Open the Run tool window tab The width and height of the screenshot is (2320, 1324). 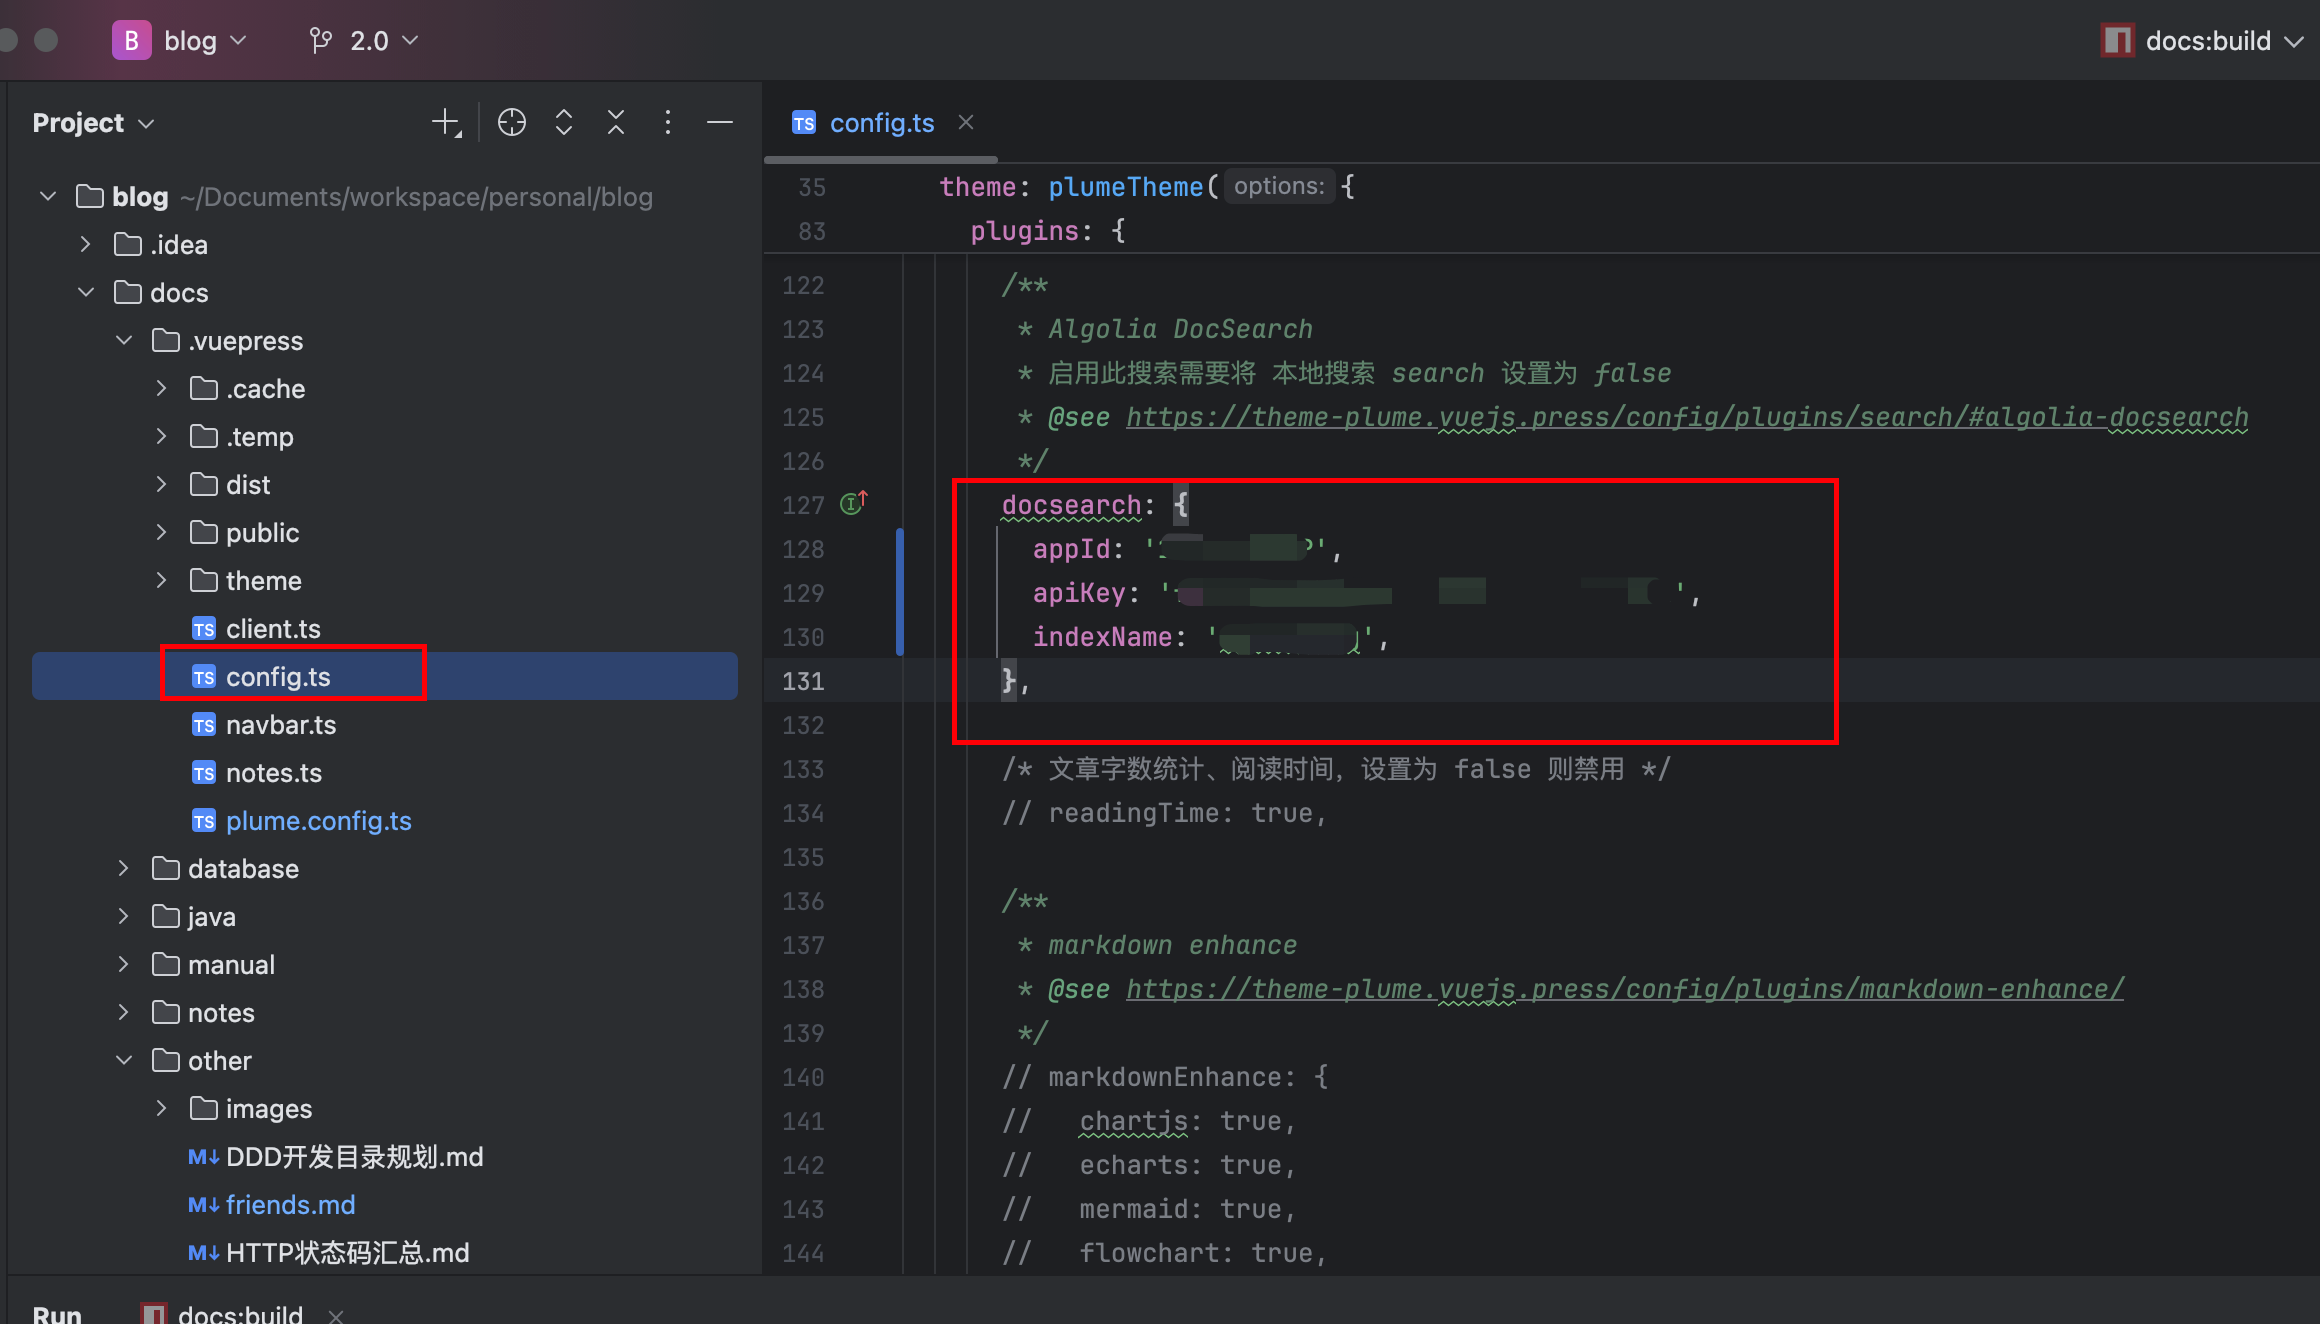click(57, 1313)
